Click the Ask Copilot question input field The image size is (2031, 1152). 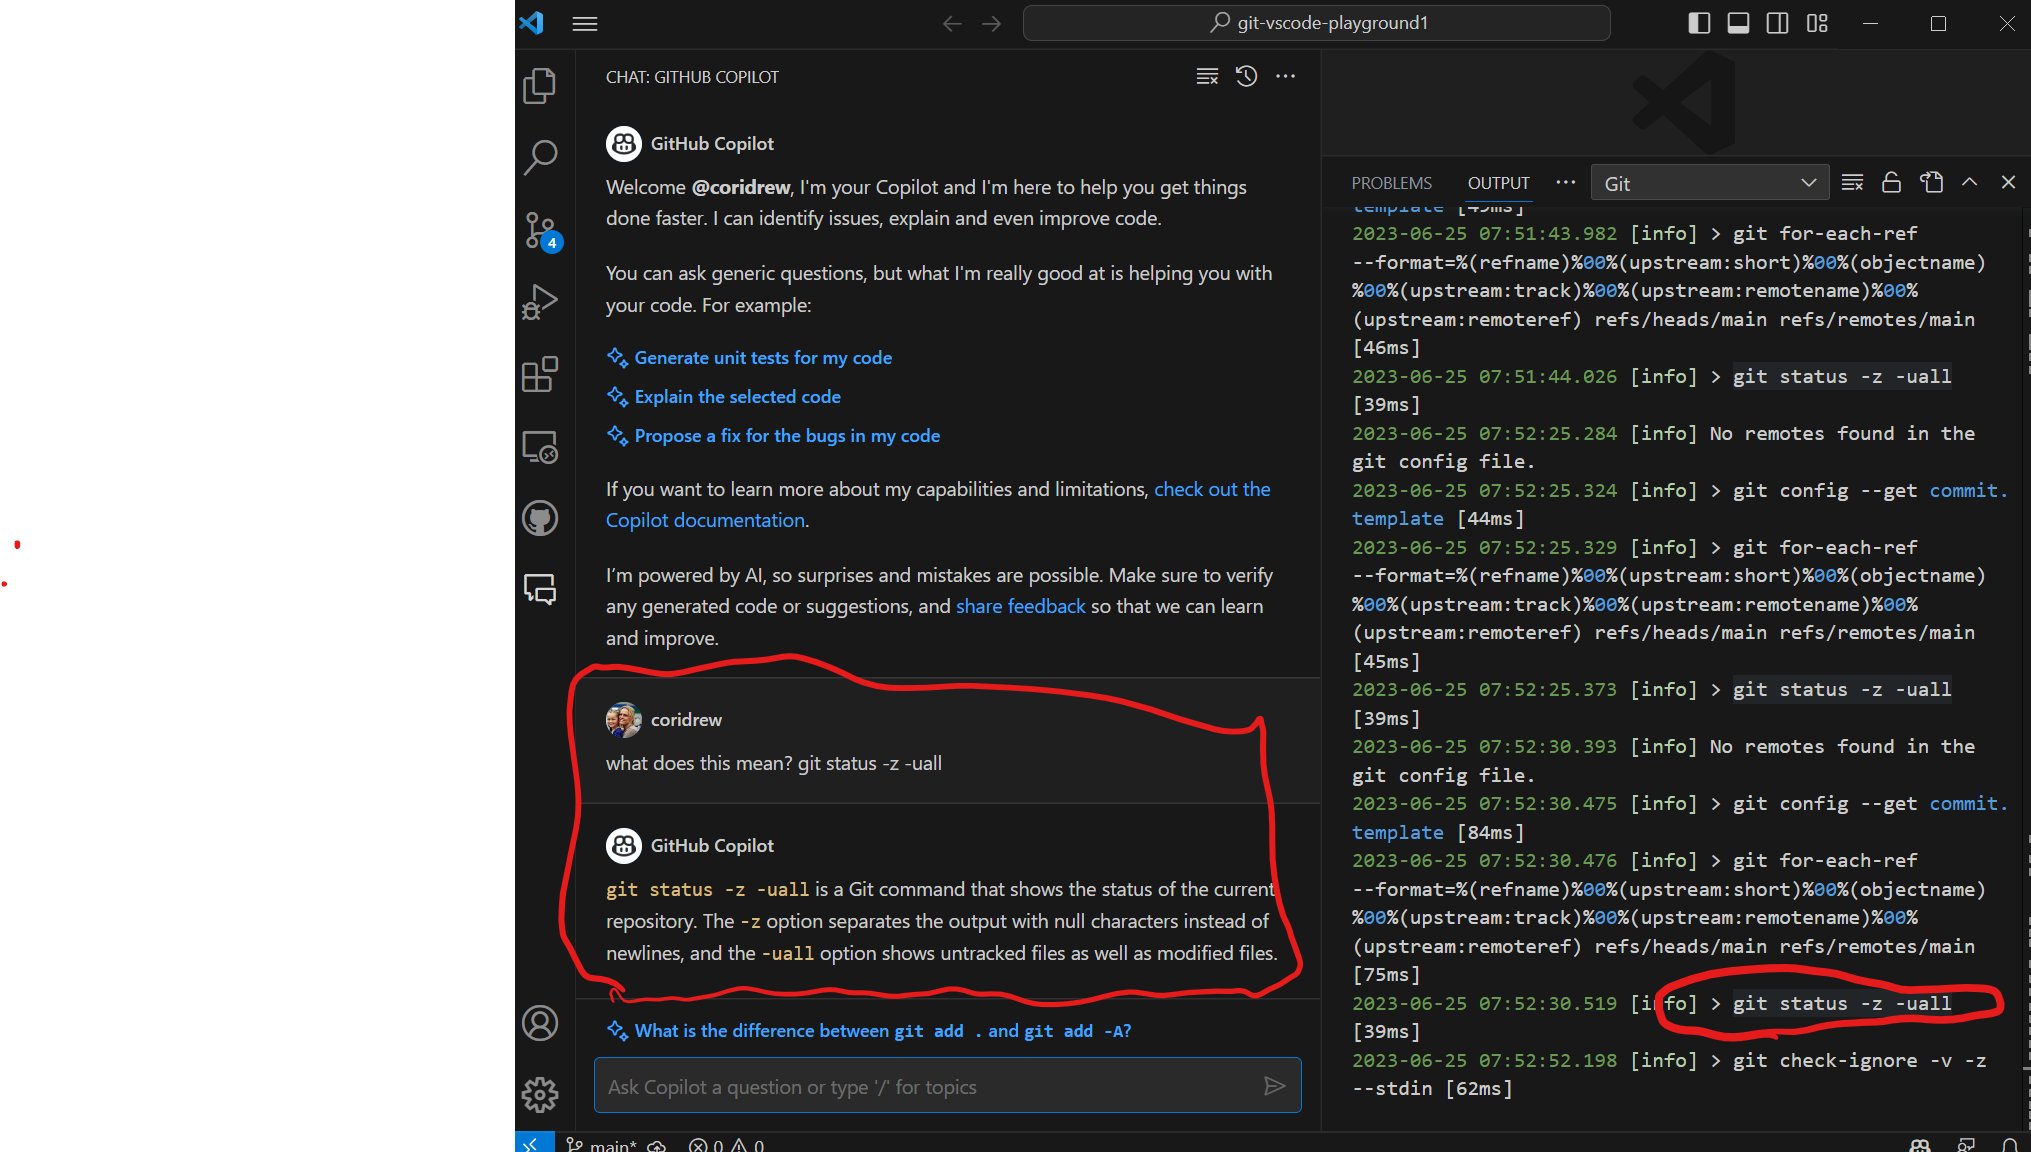(x=925, y=1086)
